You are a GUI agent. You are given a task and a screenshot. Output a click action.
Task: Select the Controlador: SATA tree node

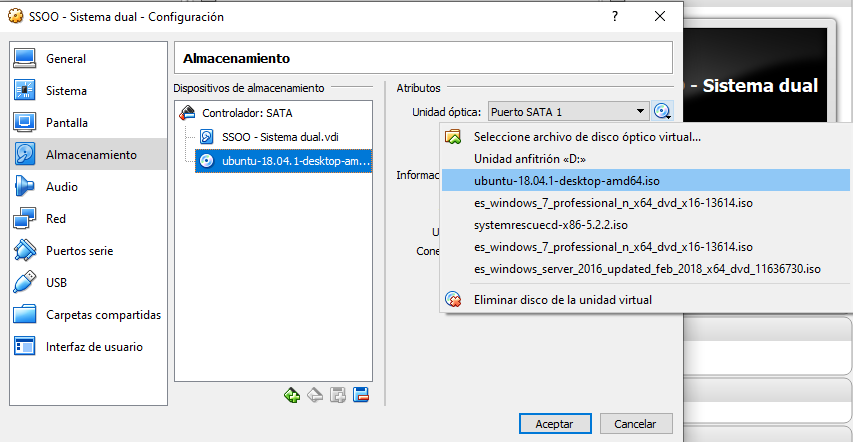[x=246, y=113]
